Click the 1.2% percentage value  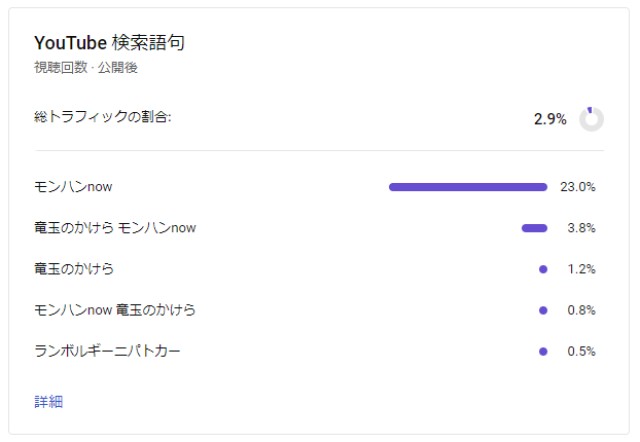pos(582,269)
